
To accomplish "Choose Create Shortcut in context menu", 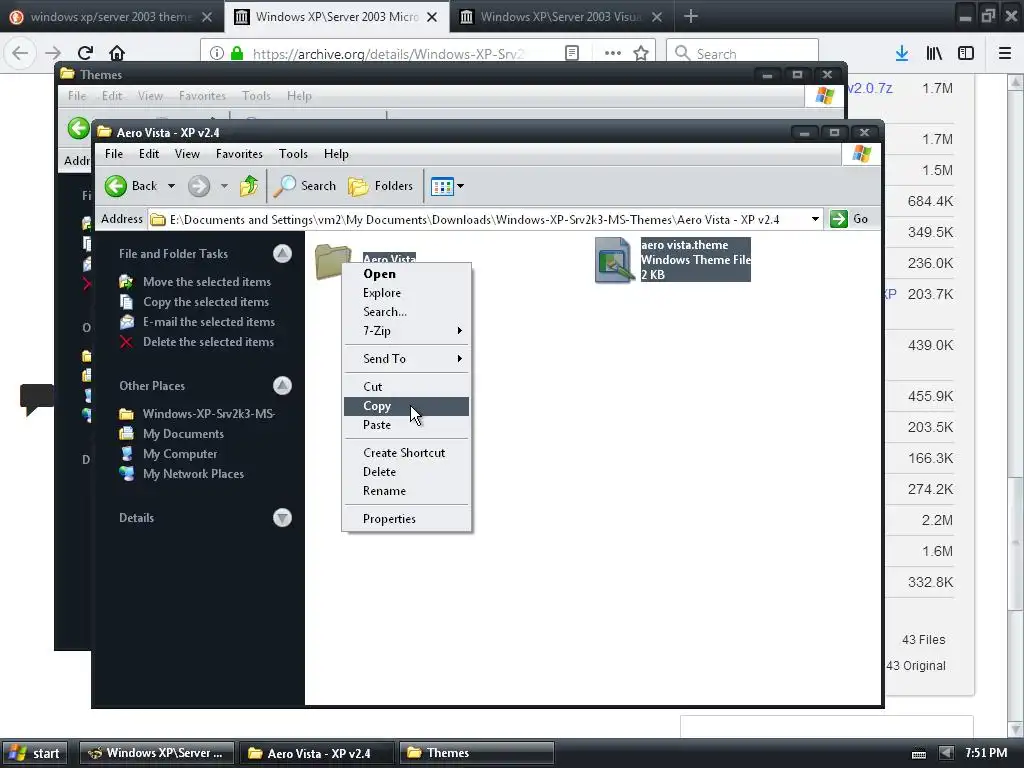I will point(406,453).
